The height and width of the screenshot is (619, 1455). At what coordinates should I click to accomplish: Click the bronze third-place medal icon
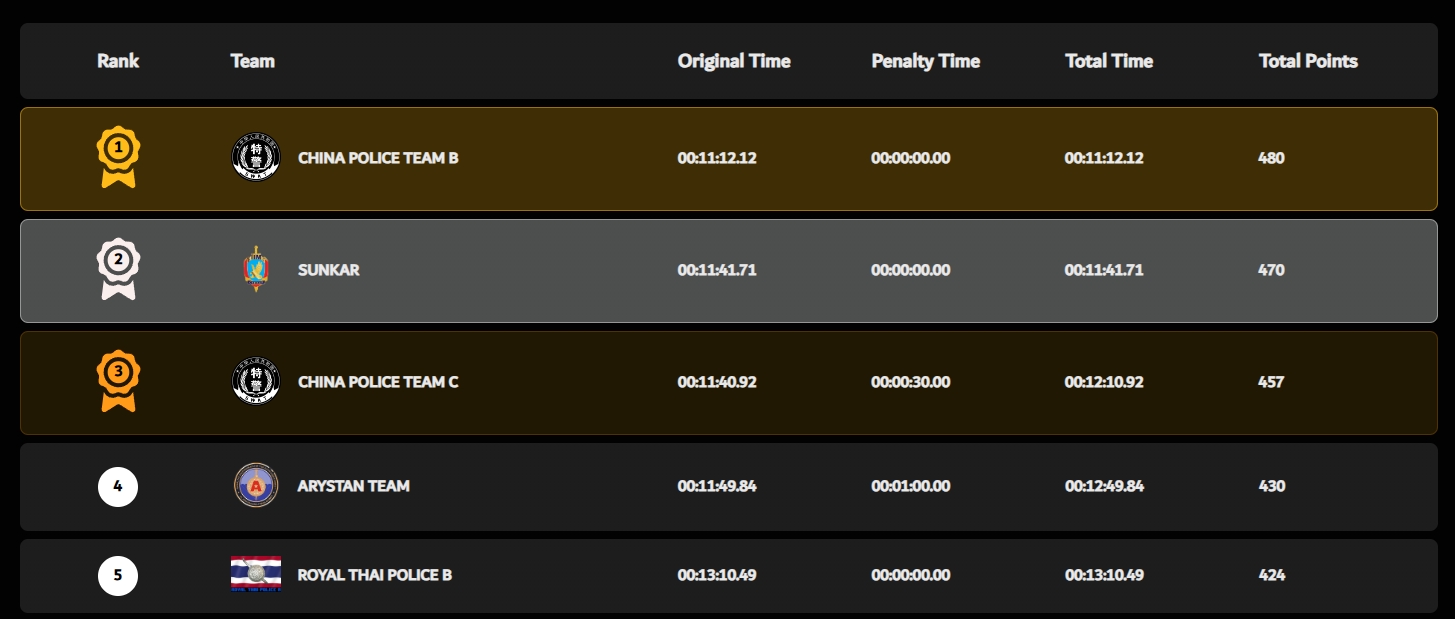click(118, 381)
